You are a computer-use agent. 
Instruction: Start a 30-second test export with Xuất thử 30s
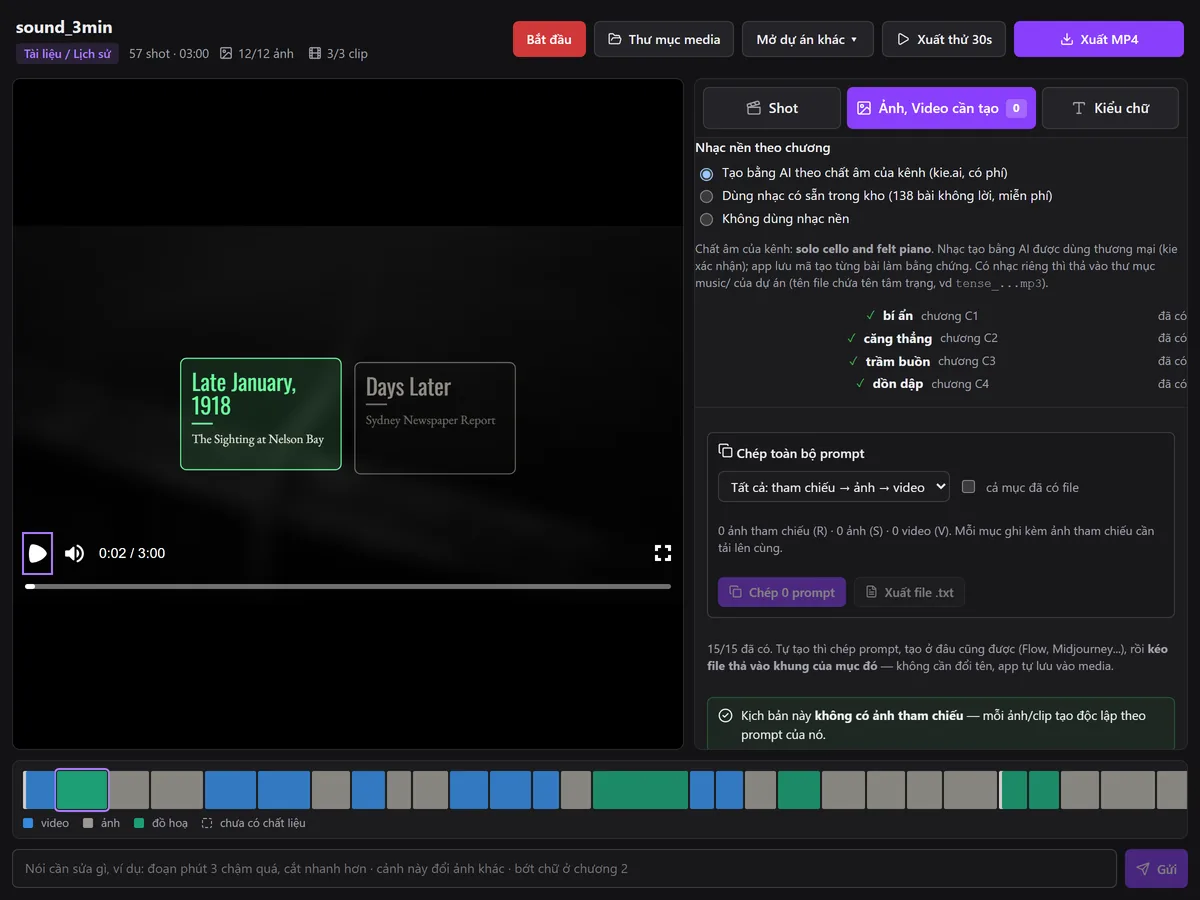[x=944, y=39]
